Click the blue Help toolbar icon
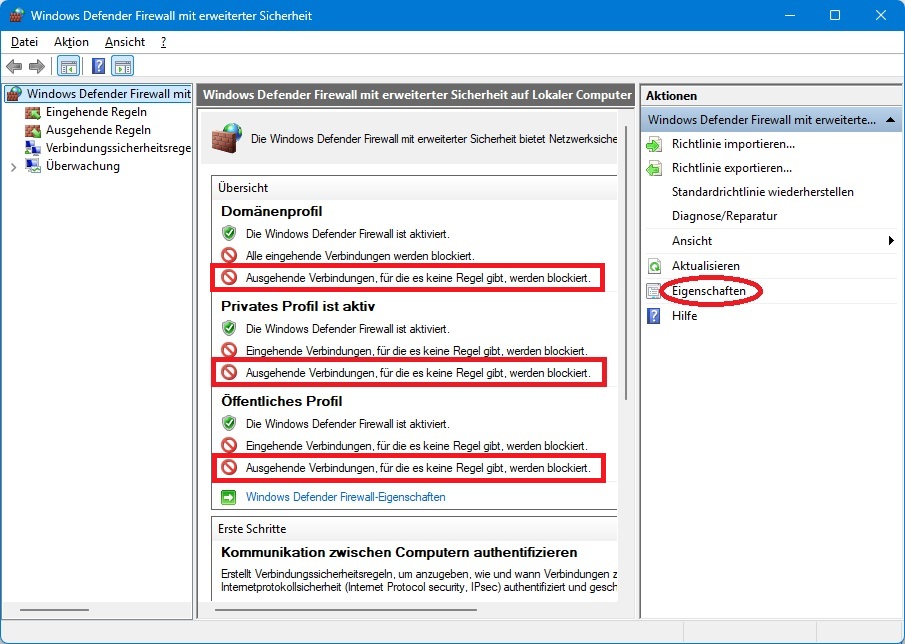Screen dimensions: 905x644 point(99,66)
